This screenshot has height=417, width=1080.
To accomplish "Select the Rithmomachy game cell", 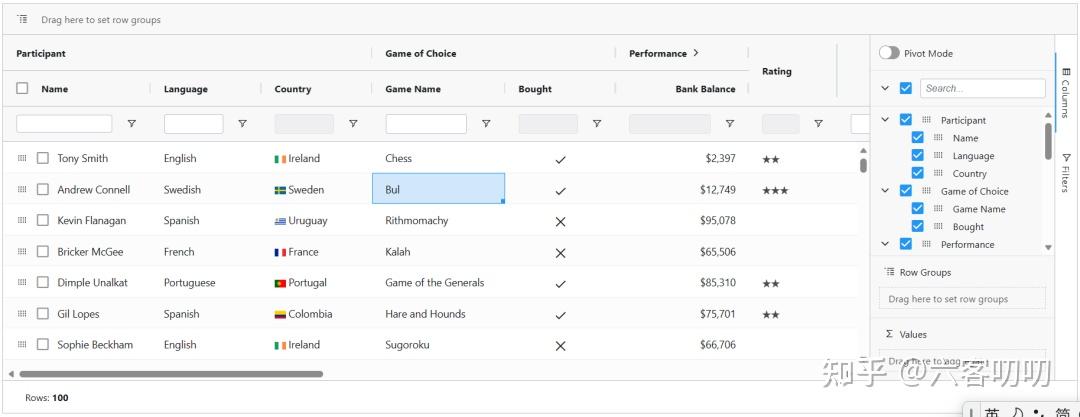I will 438,221.
